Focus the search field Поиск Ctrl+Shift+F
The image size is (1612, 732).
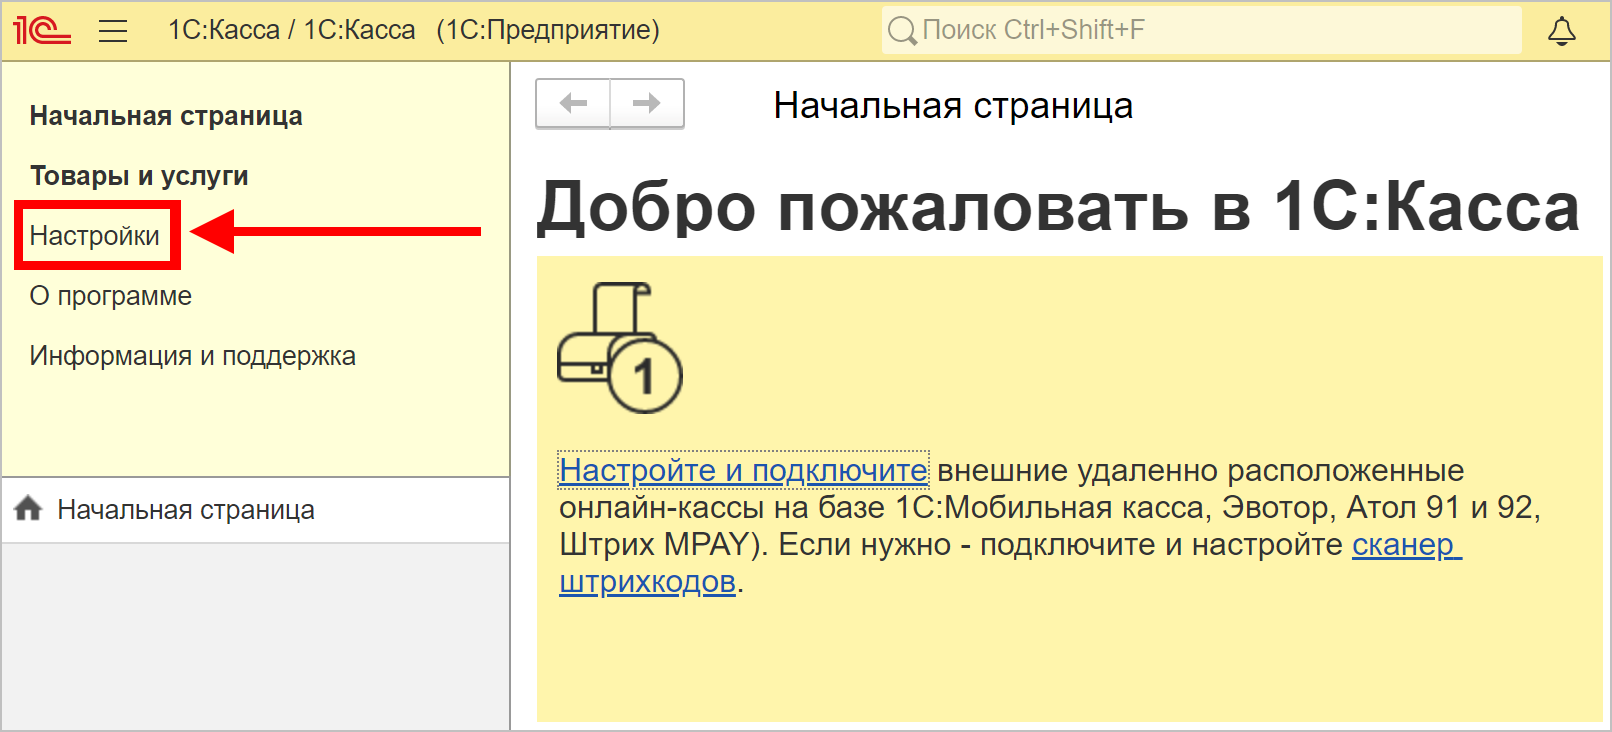1201,30
